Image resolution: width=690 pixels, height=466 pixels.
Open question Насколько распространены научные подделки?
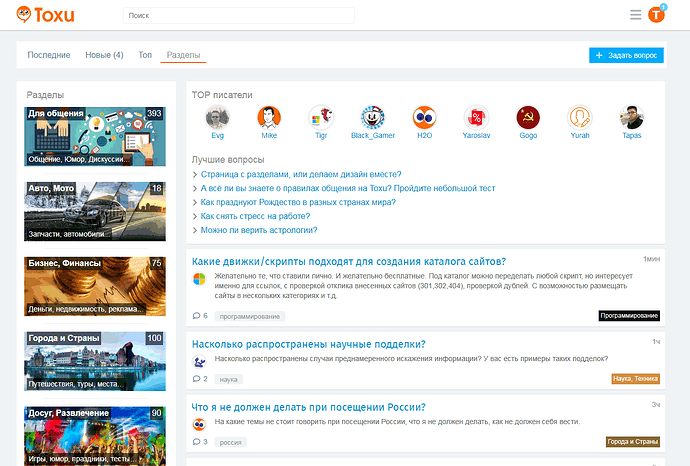coord(308,344)
